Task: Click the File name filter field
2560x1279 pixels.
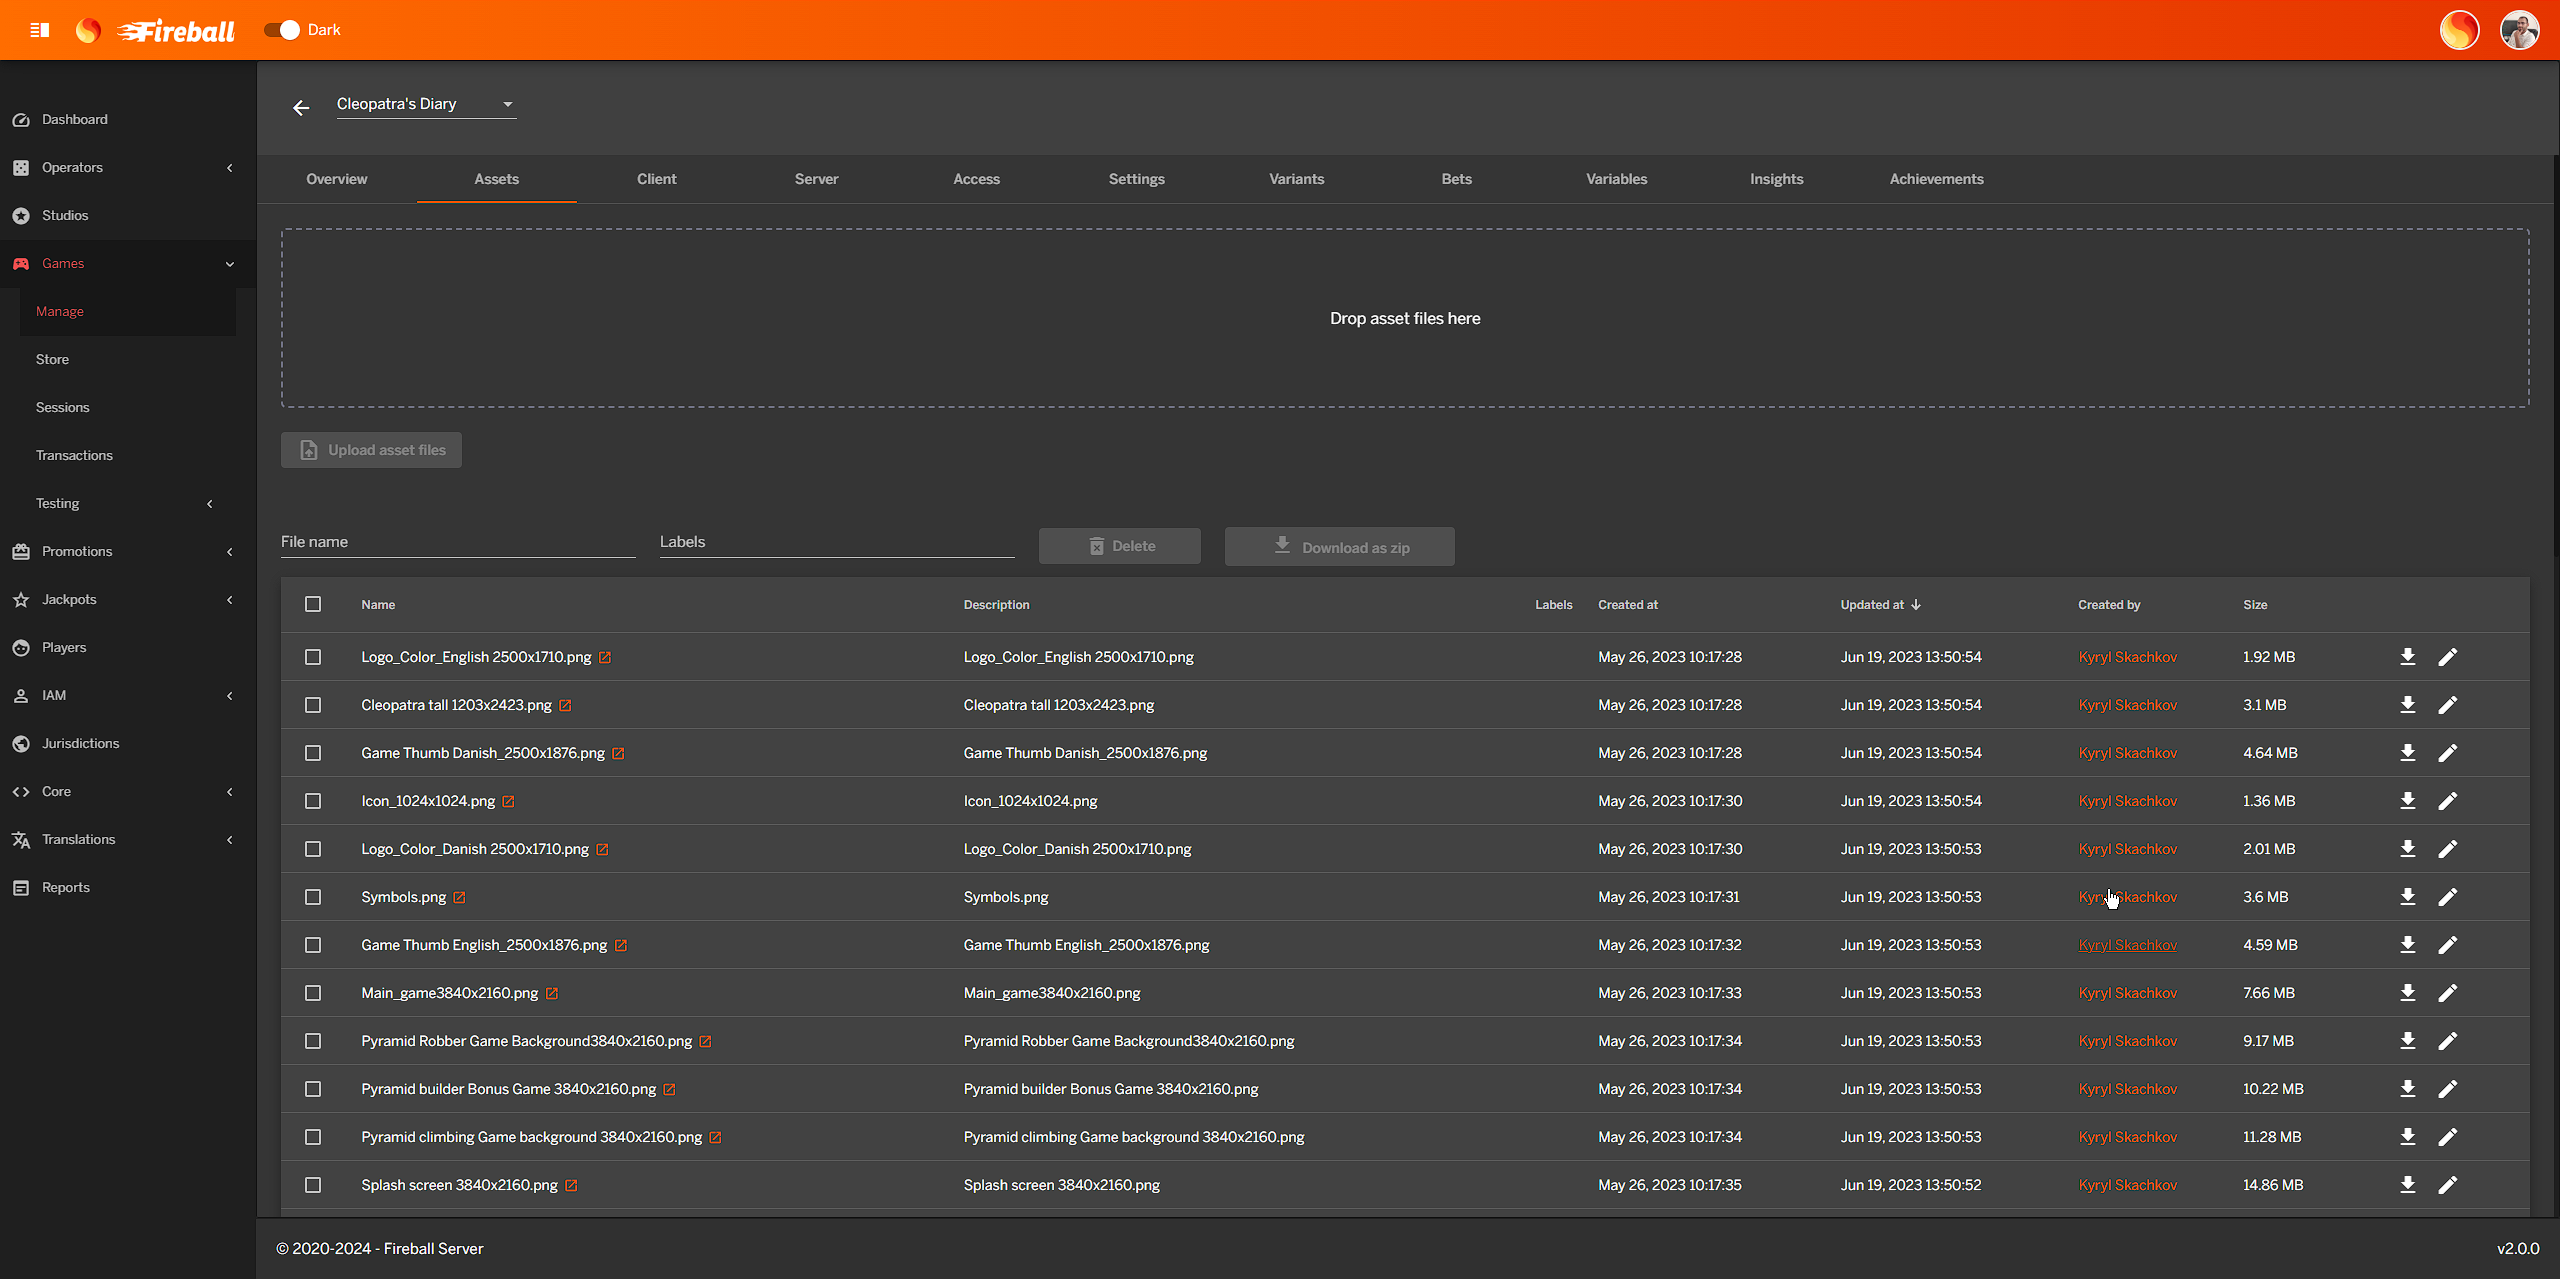Action: (x=457, y=542)
